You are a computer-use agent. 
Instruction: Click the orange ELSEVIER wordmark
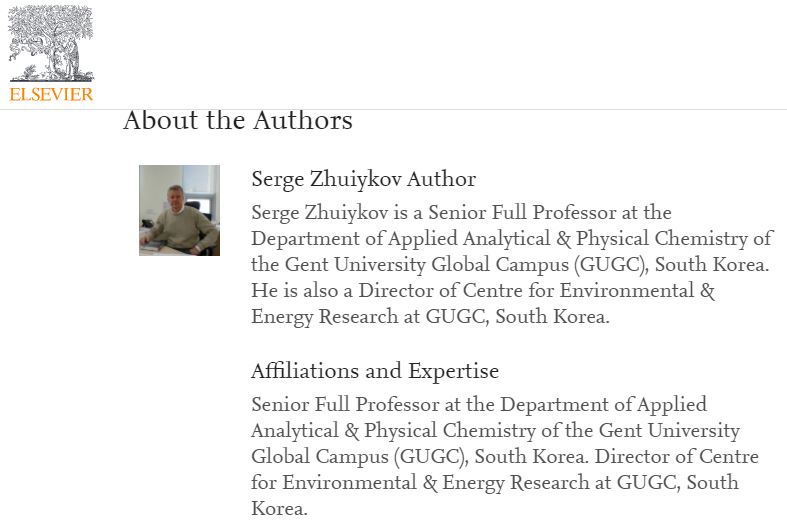click(x=51, y=94)
